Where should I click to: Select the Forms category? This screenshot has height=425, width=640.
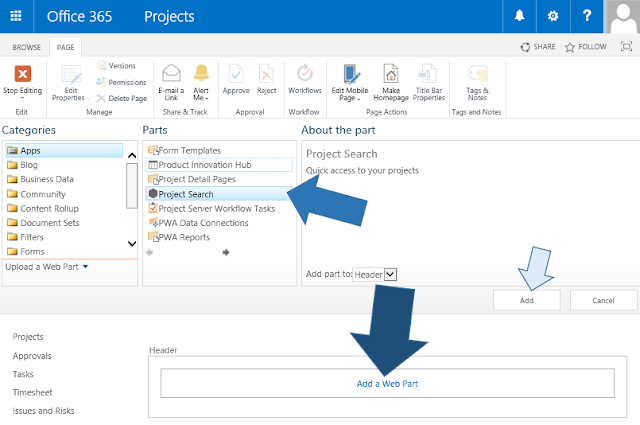26,251
